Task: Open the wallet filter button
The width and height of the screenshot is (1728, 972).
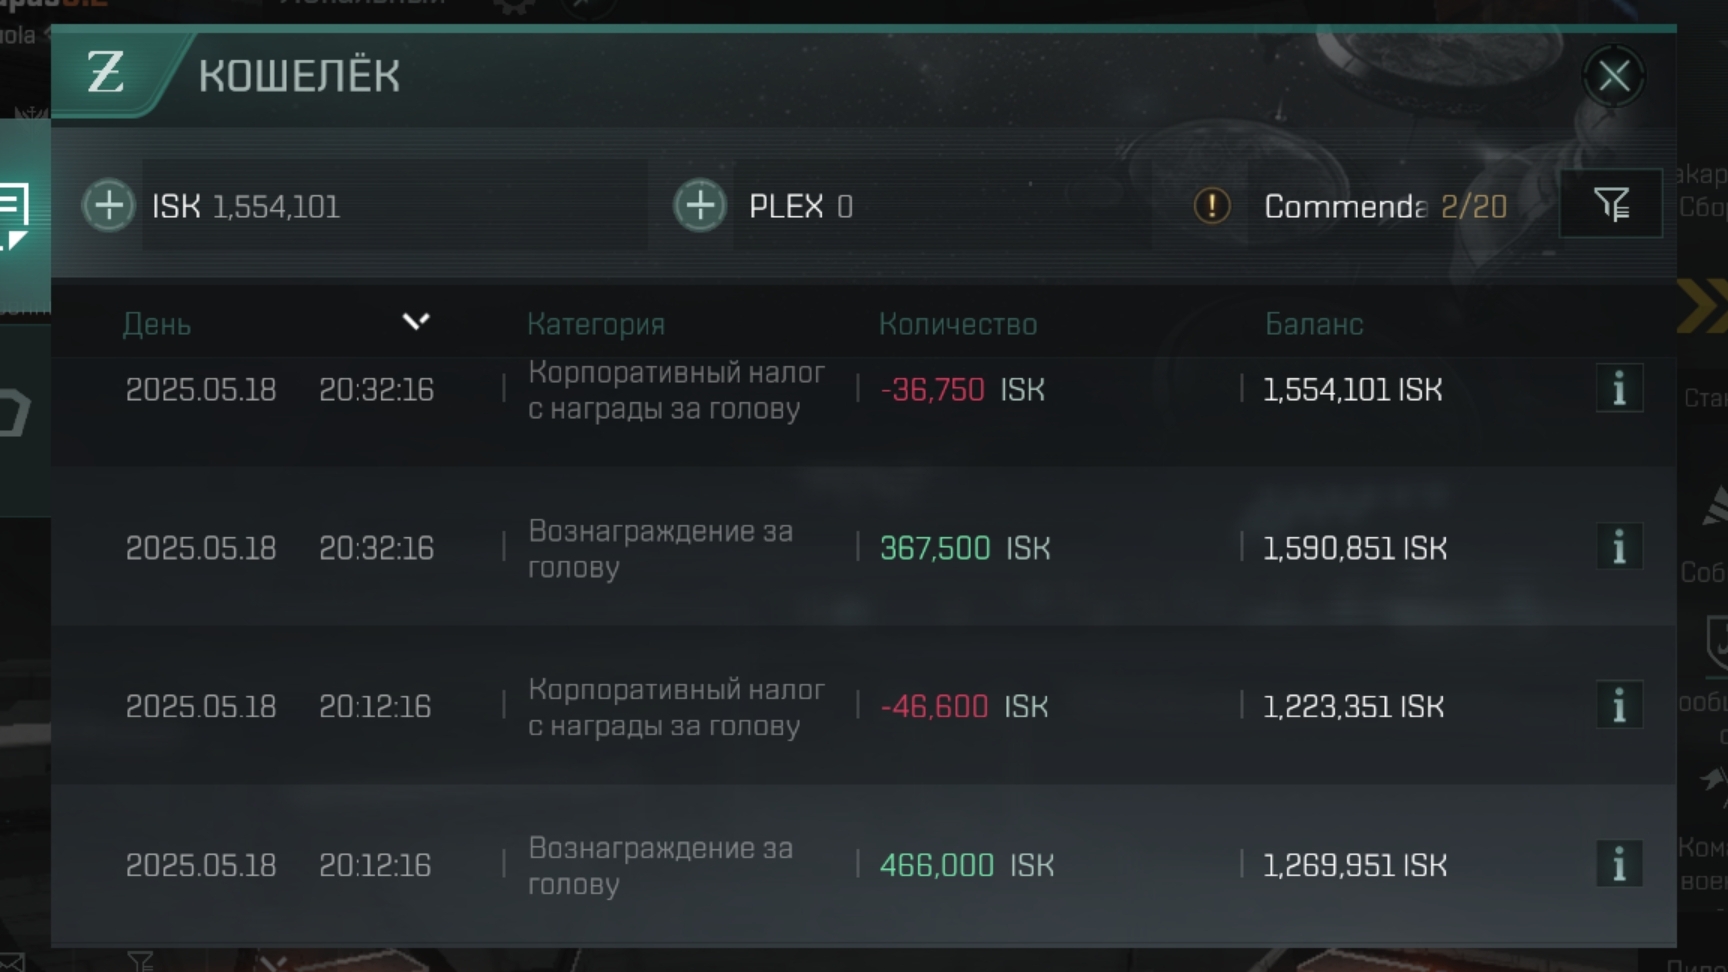Action: point(1611,204)
